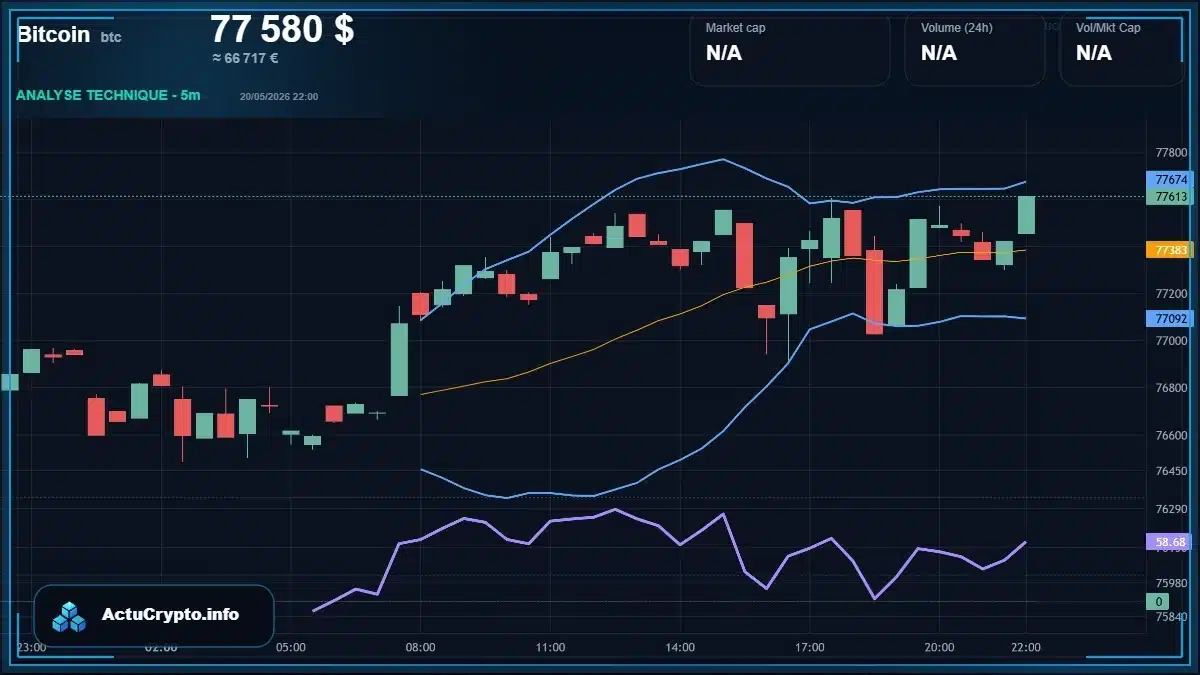Viewport: 1200px width, 675px height.
Task: Click the N/A value under Vol/Mkt Cap
Action: (x=1094, y=53)
